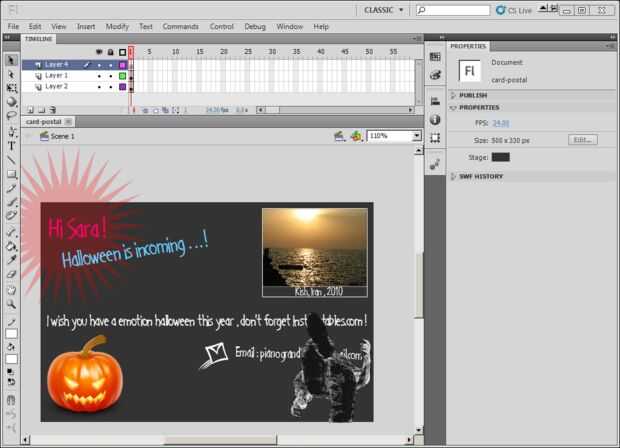Viewport: 620px width, 448px height.
Task: Select the Paint Bucket tool
Action: pyautogui.click(x=11, y=246)
